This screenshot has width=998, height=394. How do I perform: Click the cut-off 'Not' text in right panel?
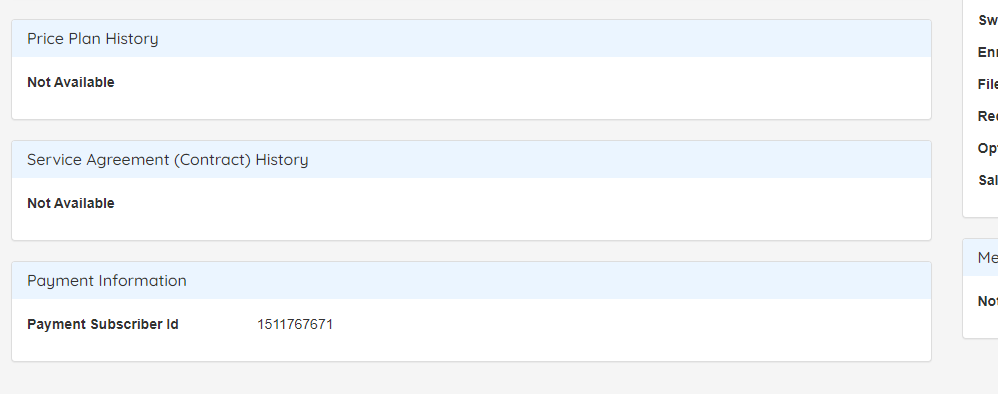pyautogui.click(x=988, y=302)
